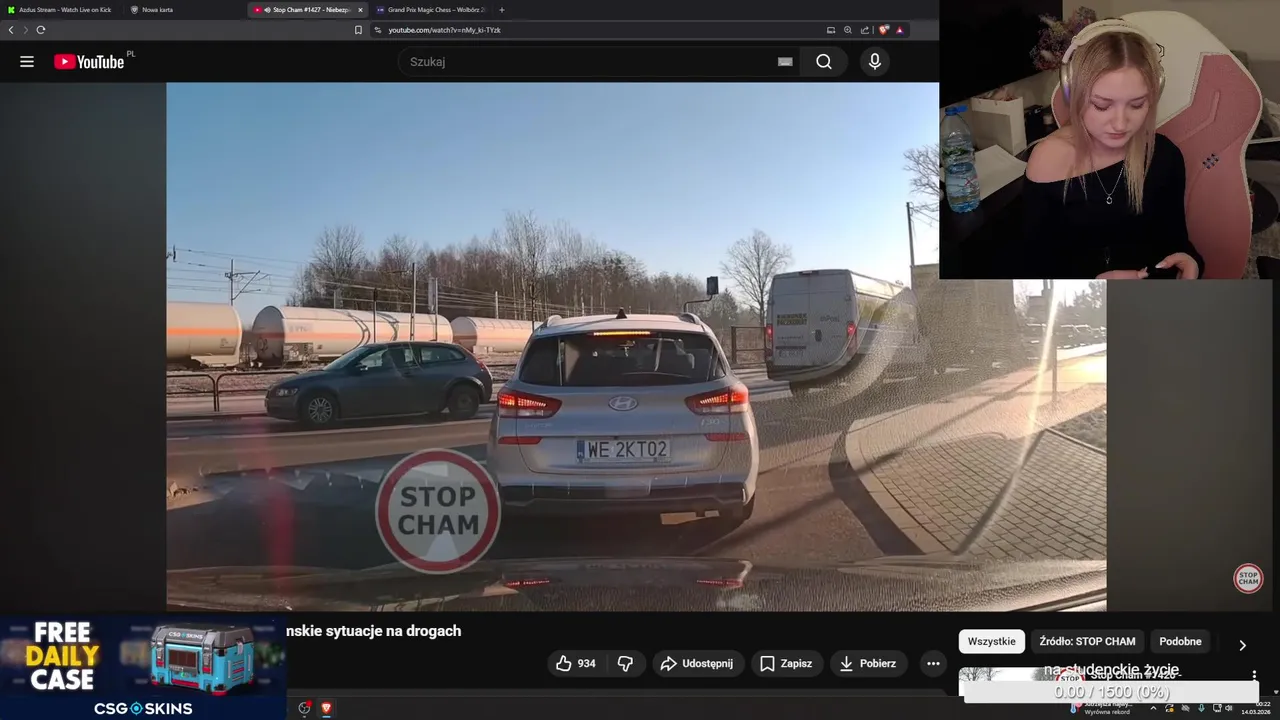Open the on-screen keyboard icon in search
The height and width of the screenshot is (720, 1280).
(x=785, y=62)
